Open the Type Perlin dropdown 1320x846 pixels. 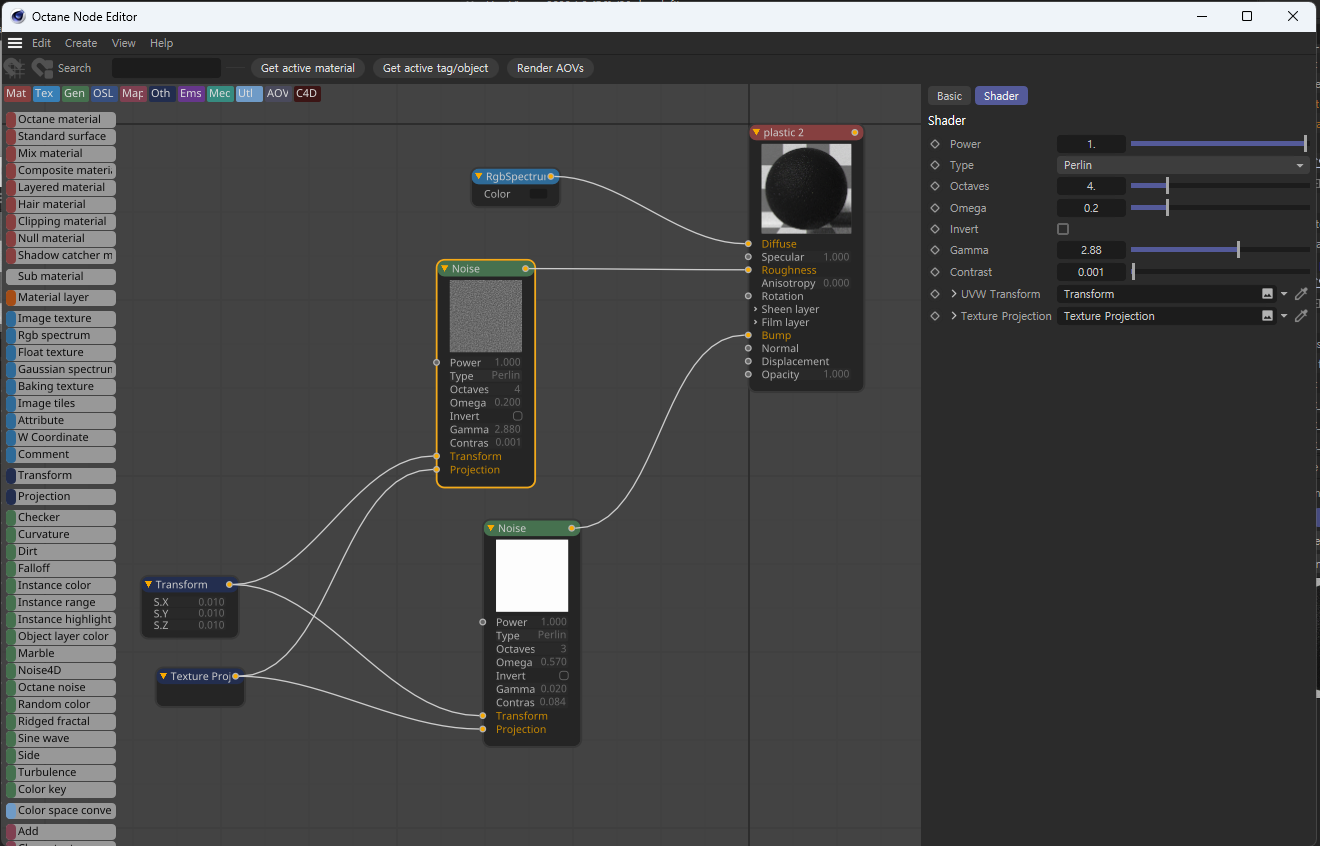[x=1183, y=165]
